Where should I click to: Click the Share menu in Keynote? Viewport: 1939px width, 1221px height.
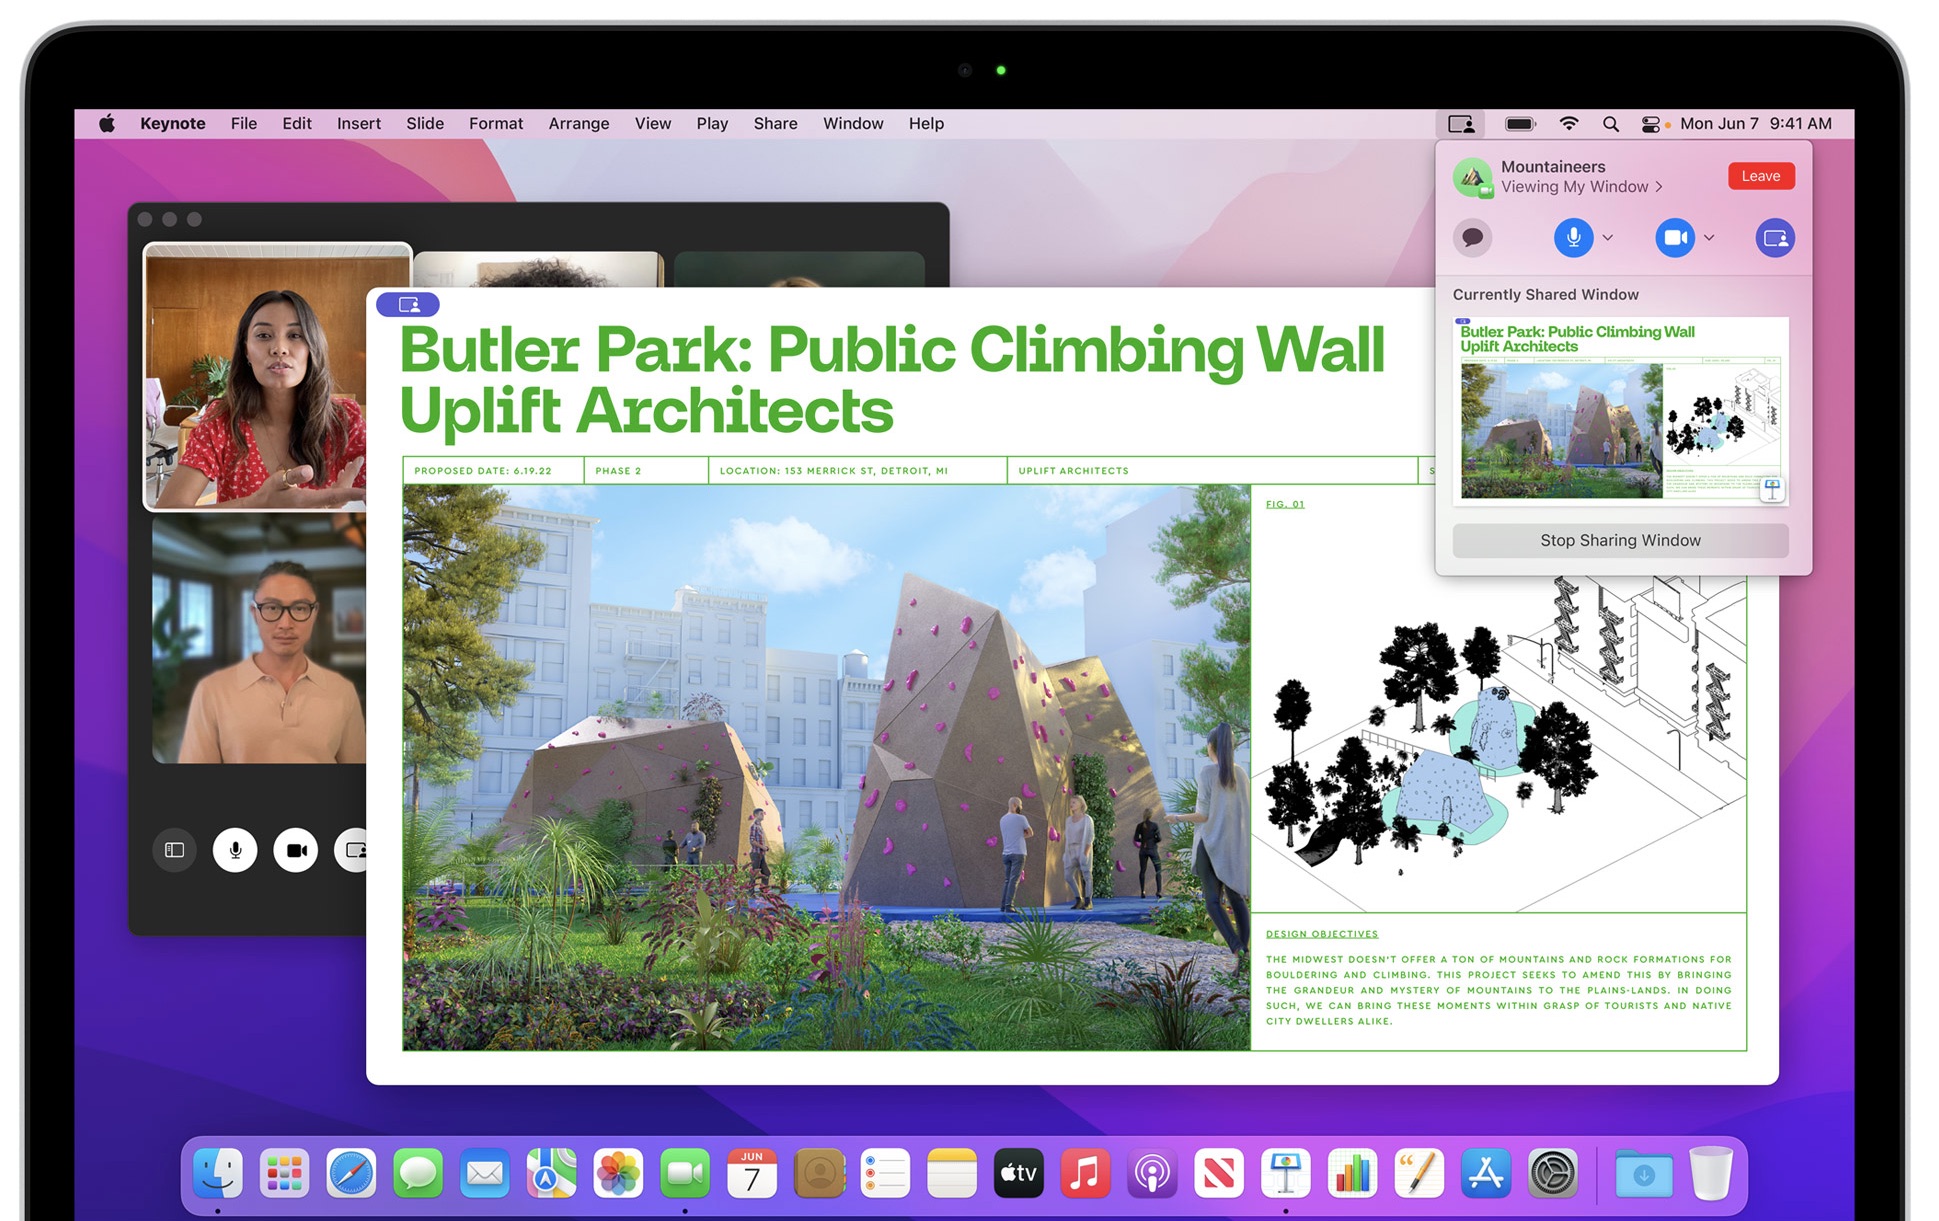pyautogui.click(x=775, y=124)
